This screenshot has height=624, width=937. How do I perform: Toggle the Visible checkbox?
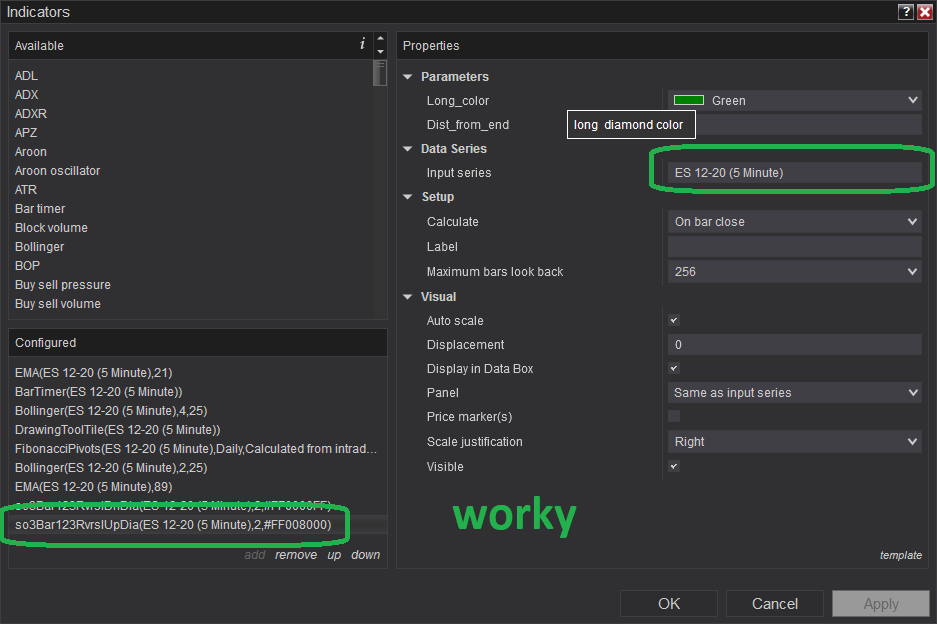pyautogui.click(x=674, y=466)
